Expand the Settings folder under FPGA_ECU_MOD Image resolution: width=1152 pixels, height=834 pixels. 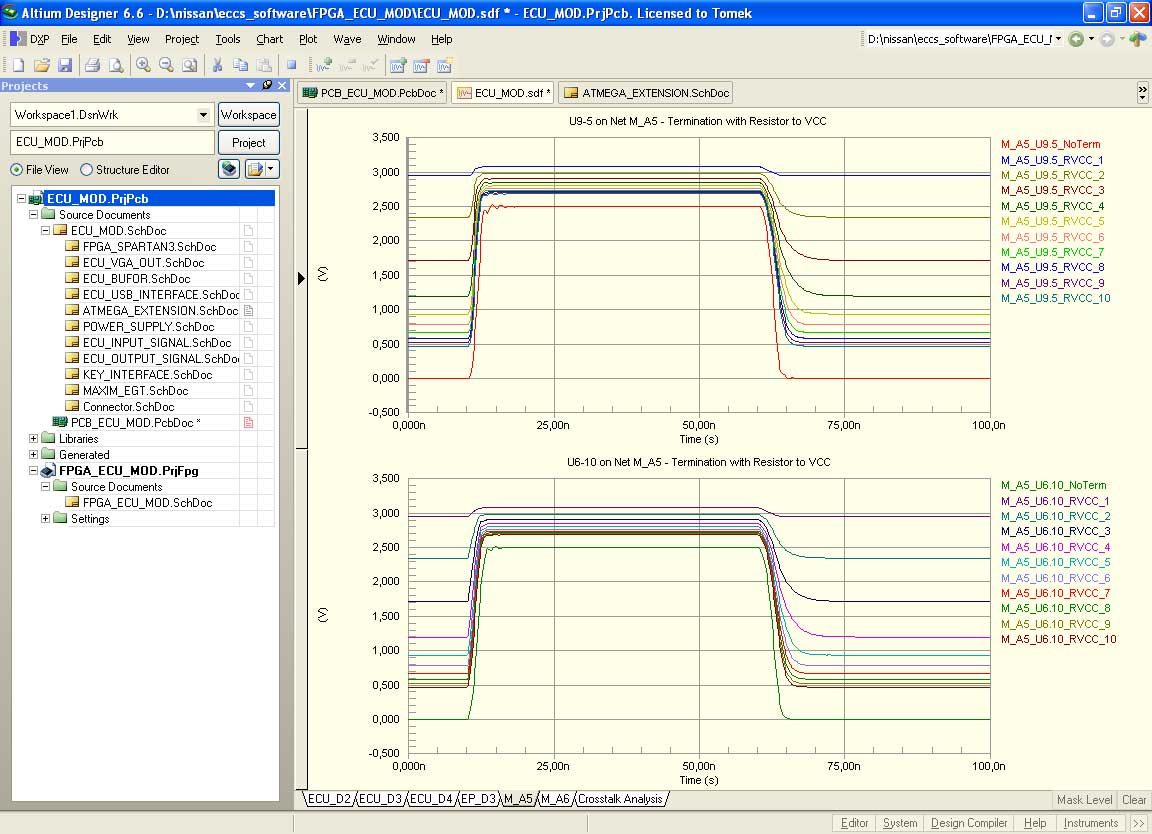point(46,519)
